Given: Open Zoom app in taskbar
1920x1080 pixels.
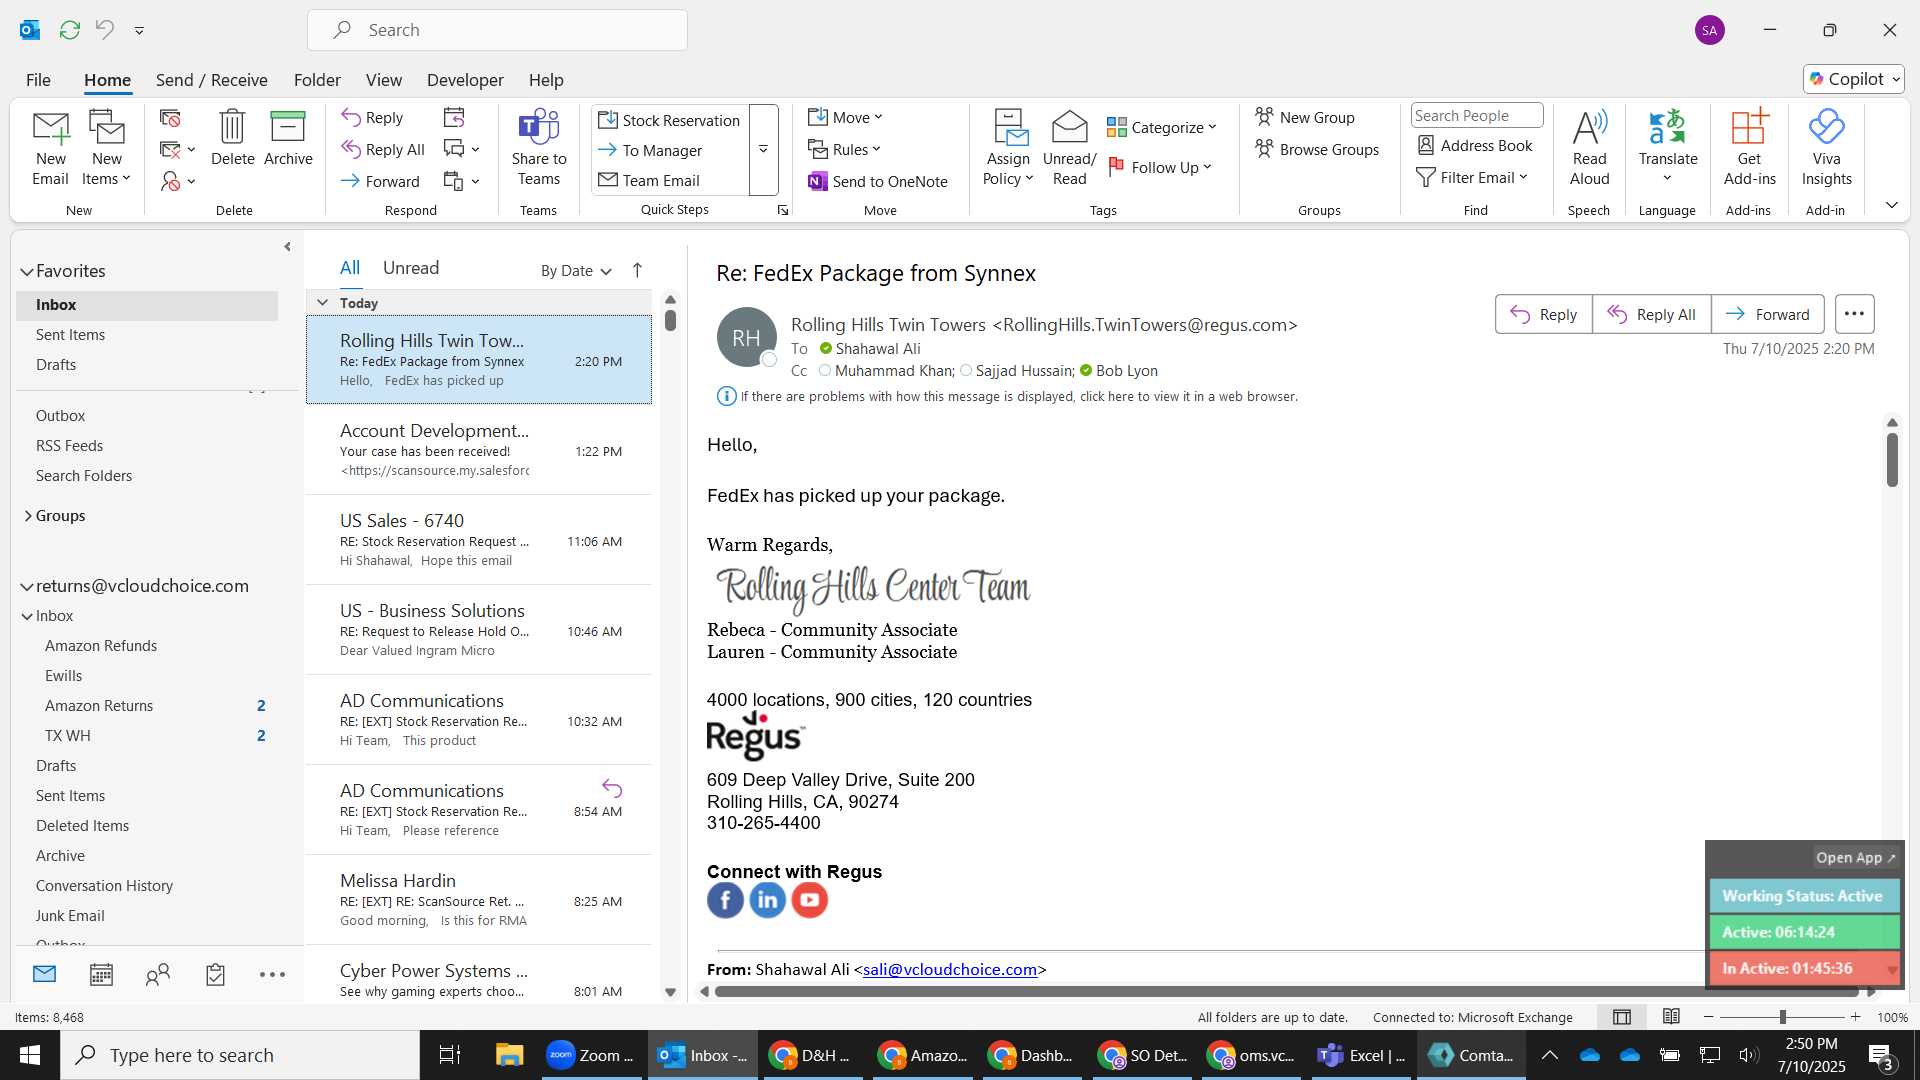Looking at the screenshot, I should click(591, 1055).
